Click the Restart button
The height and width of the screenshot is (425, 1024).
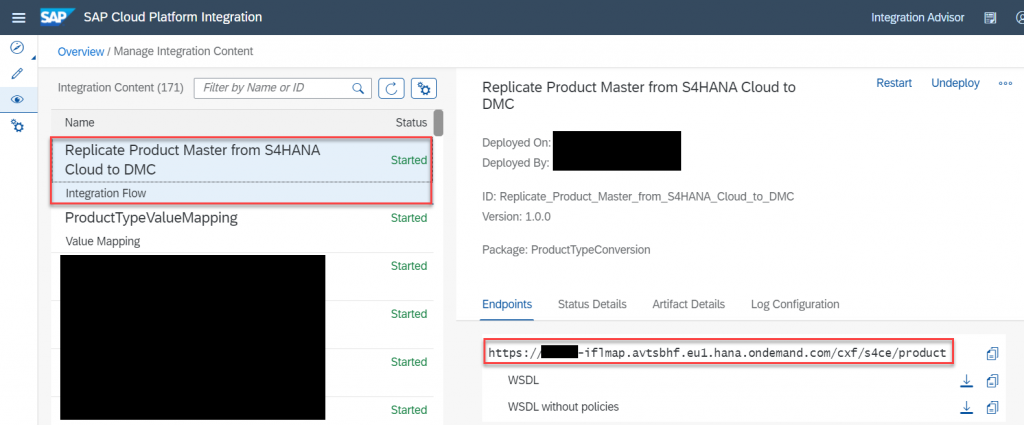(x=894, y=84)
